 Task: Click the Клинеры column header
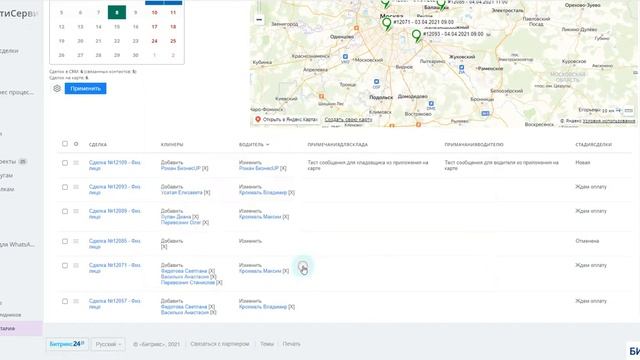tap(172, 144)
